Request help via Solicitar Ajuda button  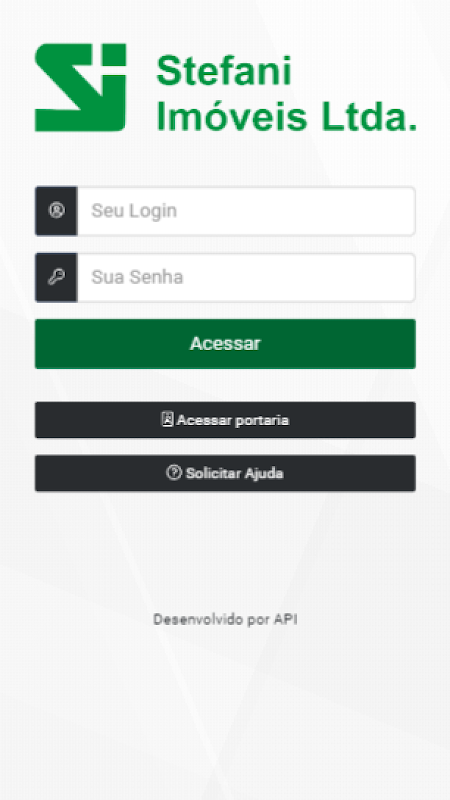(x=225, y=473)
